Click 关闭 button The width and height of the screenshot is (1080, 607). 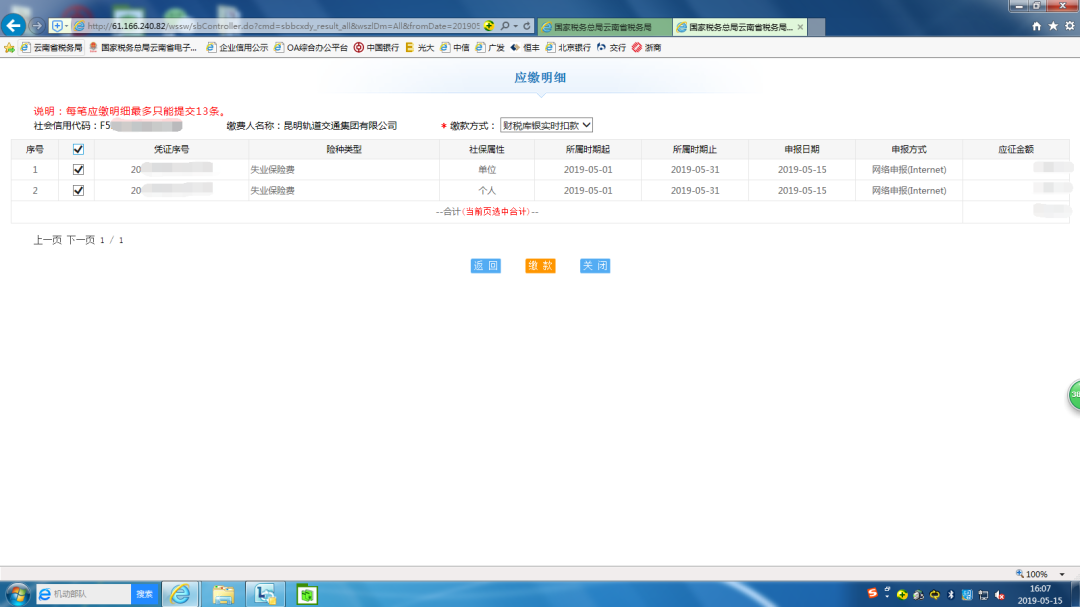(595, 266)
